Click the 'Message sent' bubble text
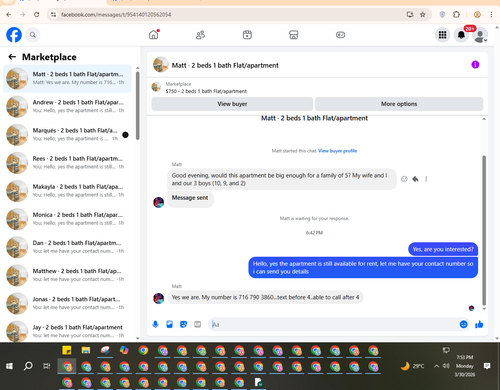The height and width of the screenshot is (390, 500). 190,198
